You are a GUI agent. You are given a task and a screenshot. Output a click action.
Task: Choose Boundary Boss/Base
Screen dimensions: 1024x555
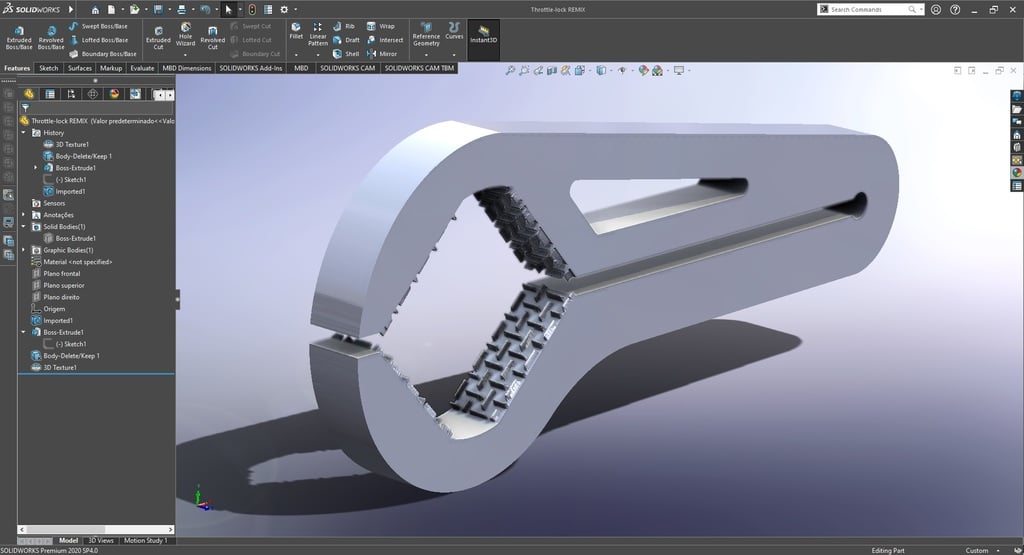coord(103,54)
